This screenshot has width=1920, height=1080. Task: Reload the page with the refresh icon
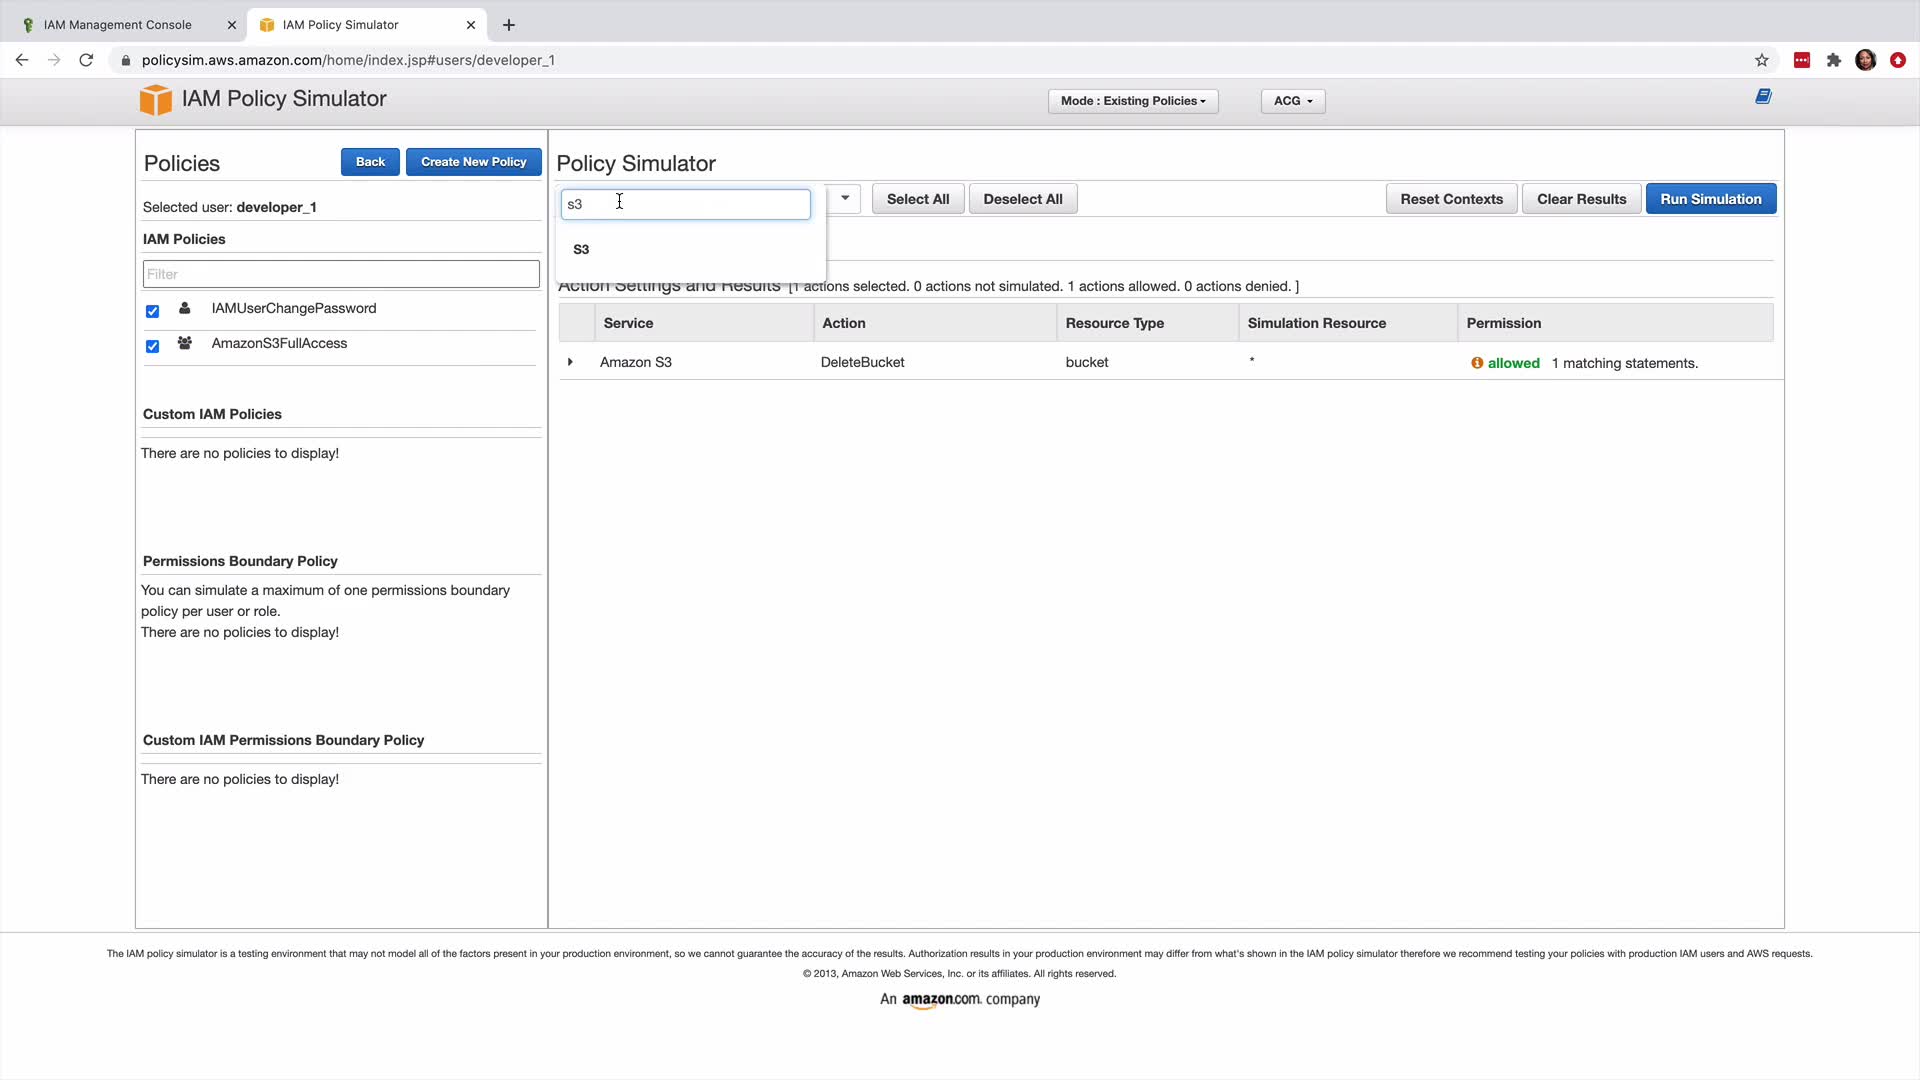tap(86, 60)
